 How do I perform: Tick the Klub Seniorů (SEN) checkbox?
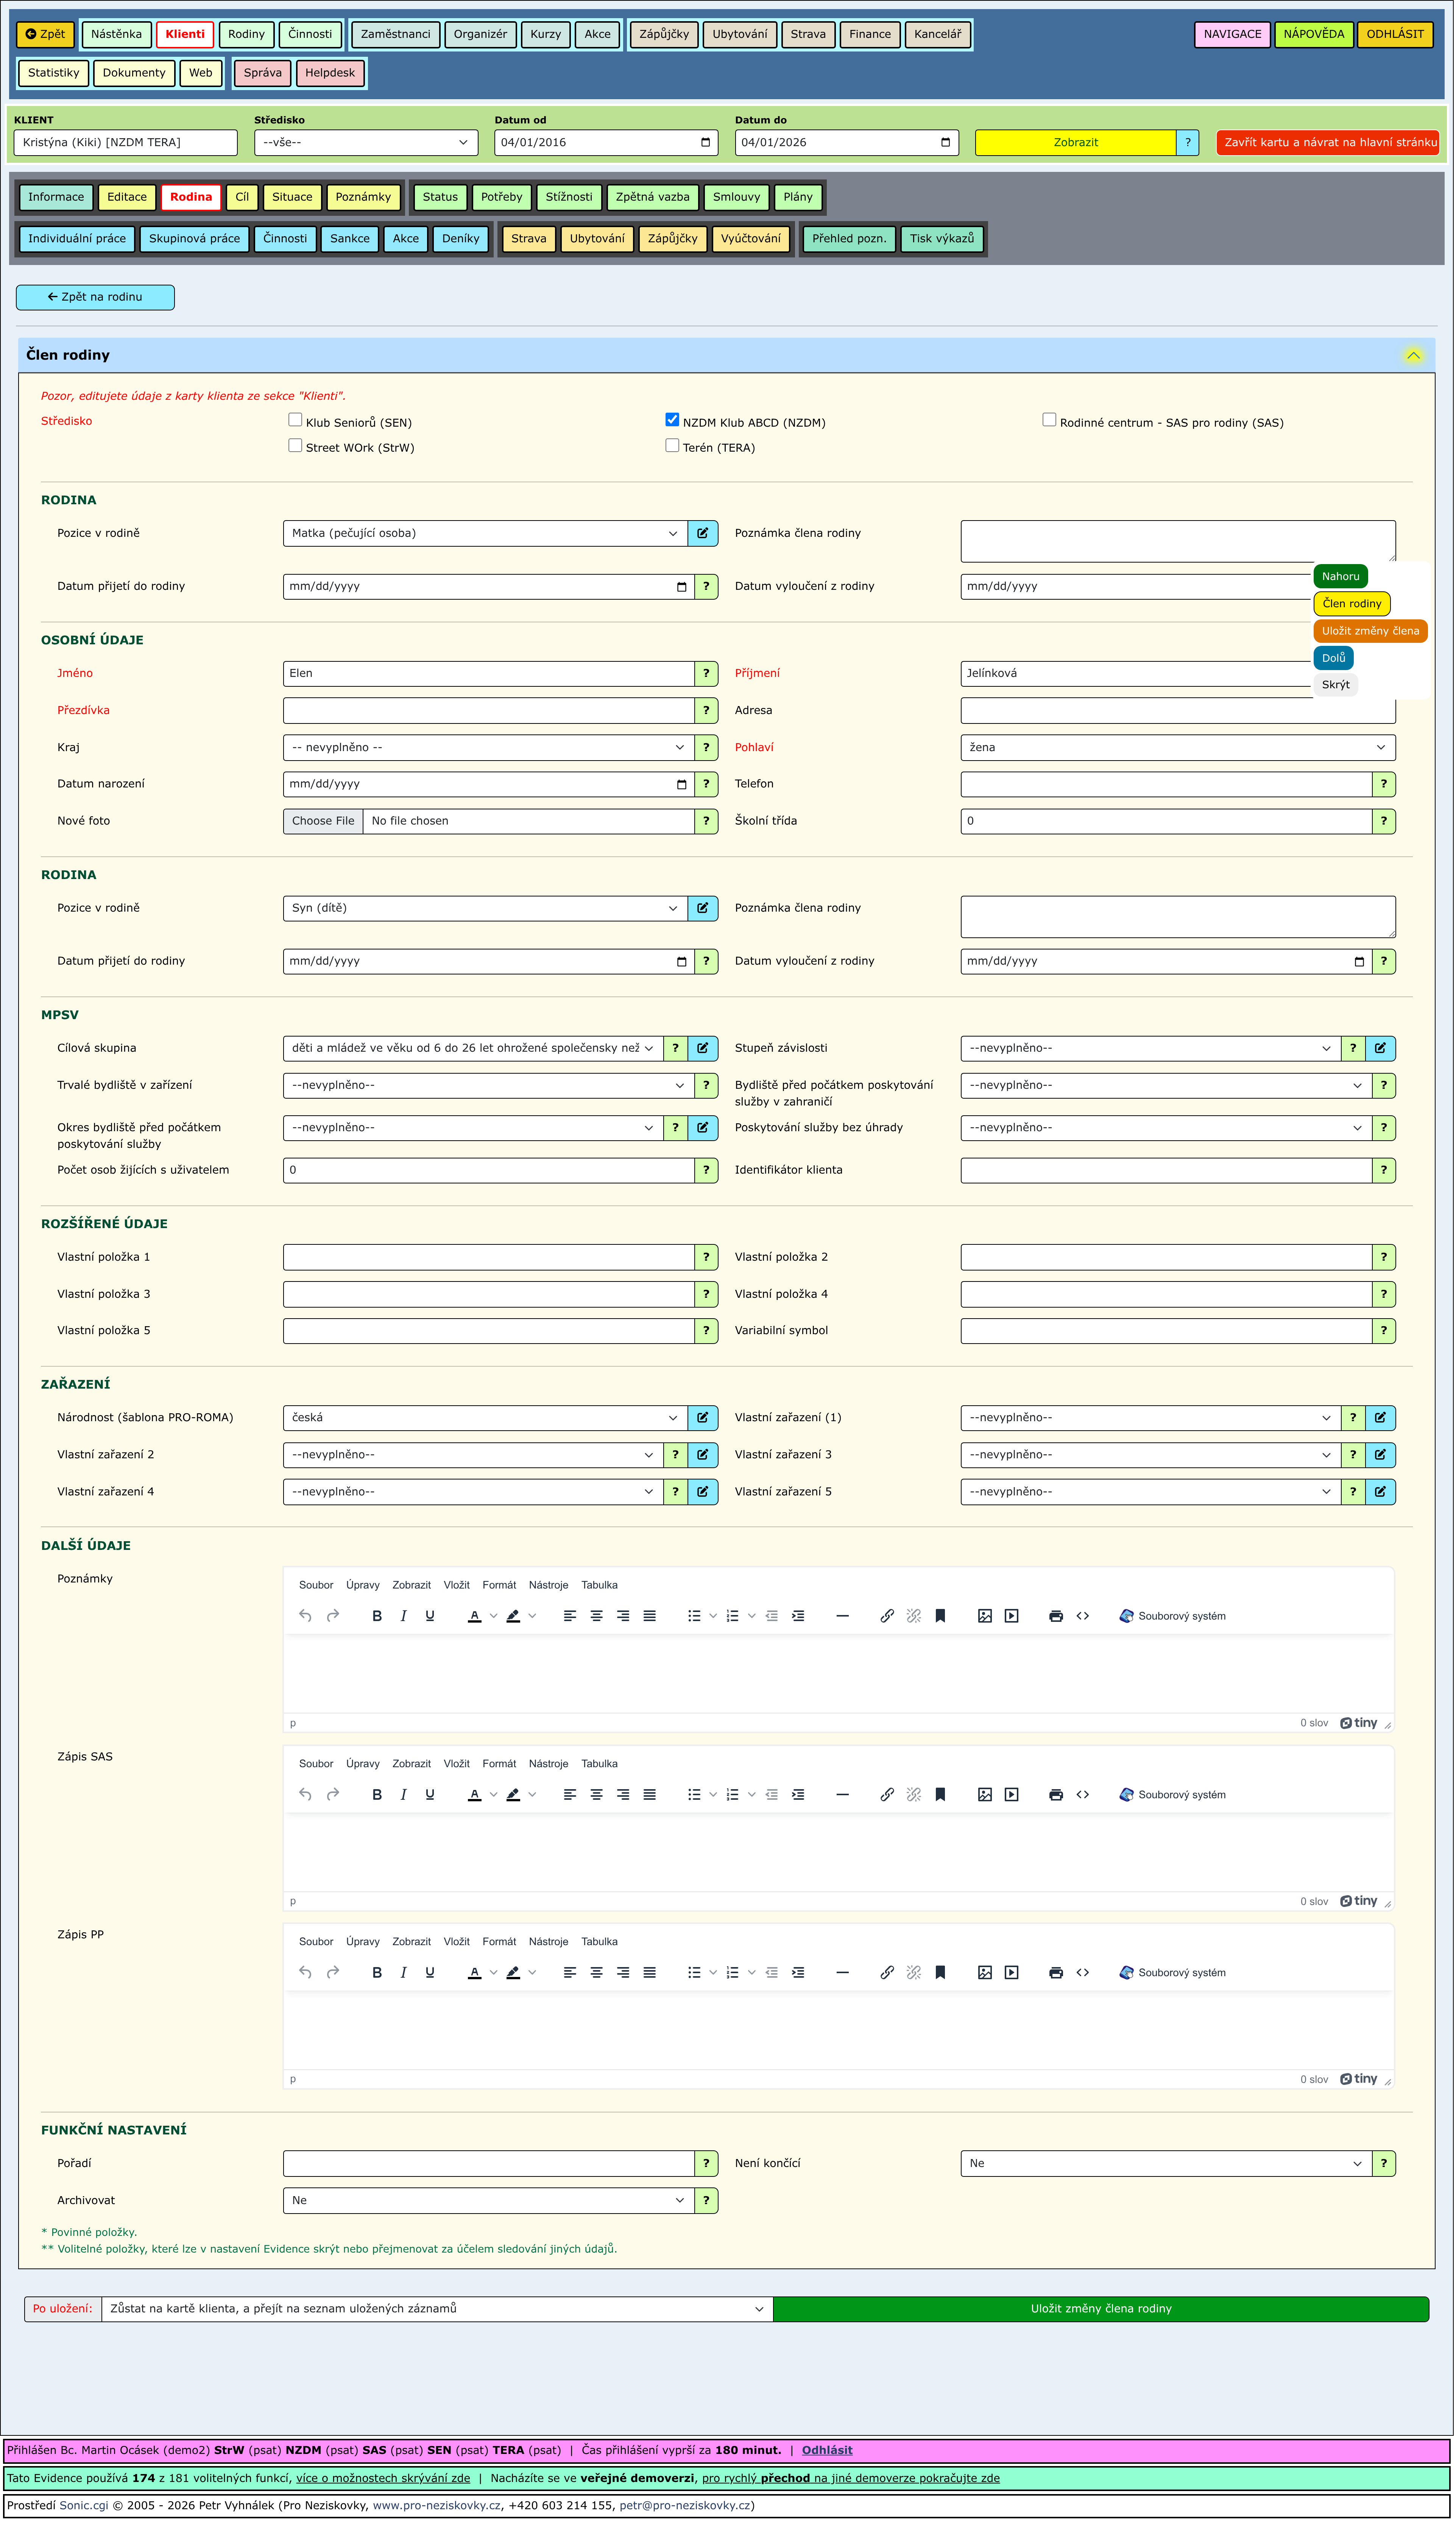(295, 420)
